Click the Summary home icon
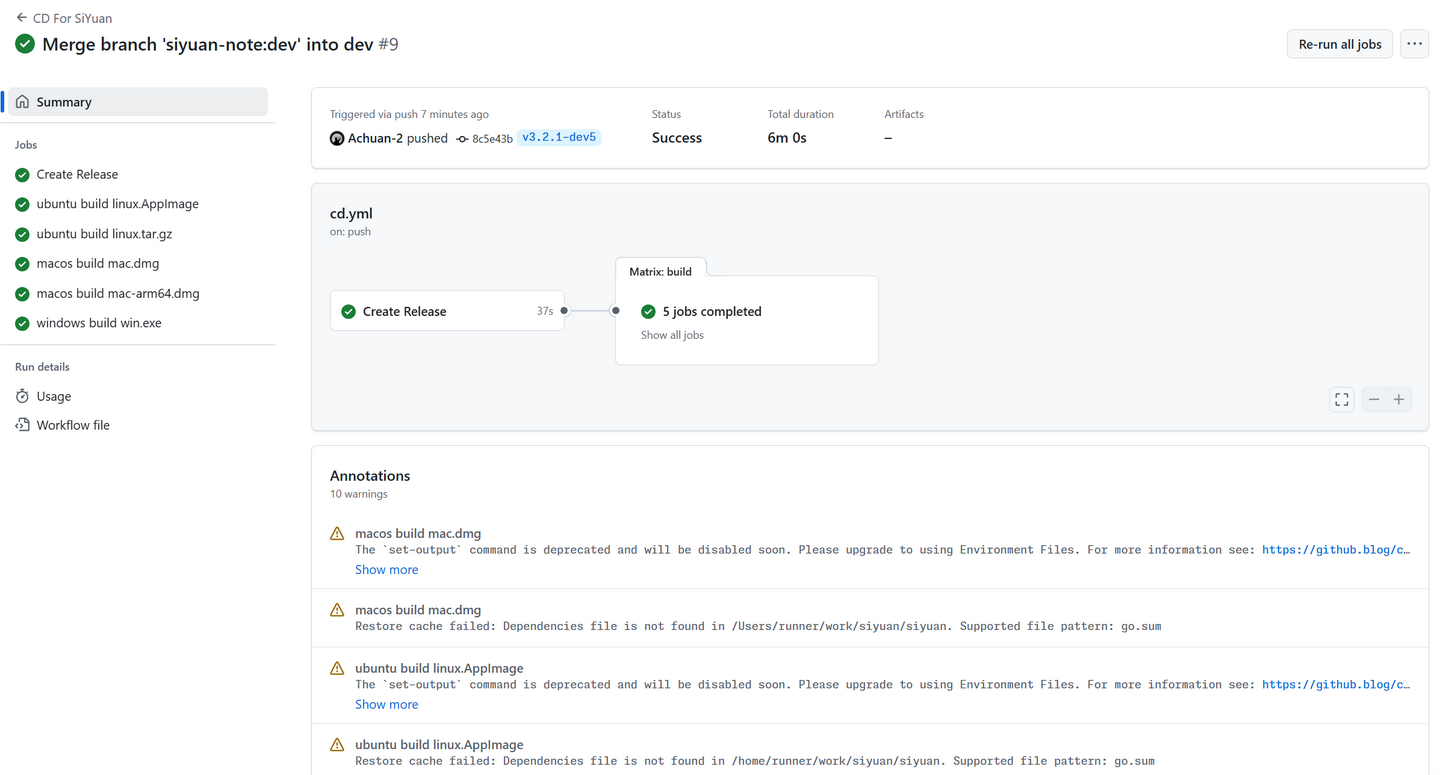 click(x=22, y=102)
